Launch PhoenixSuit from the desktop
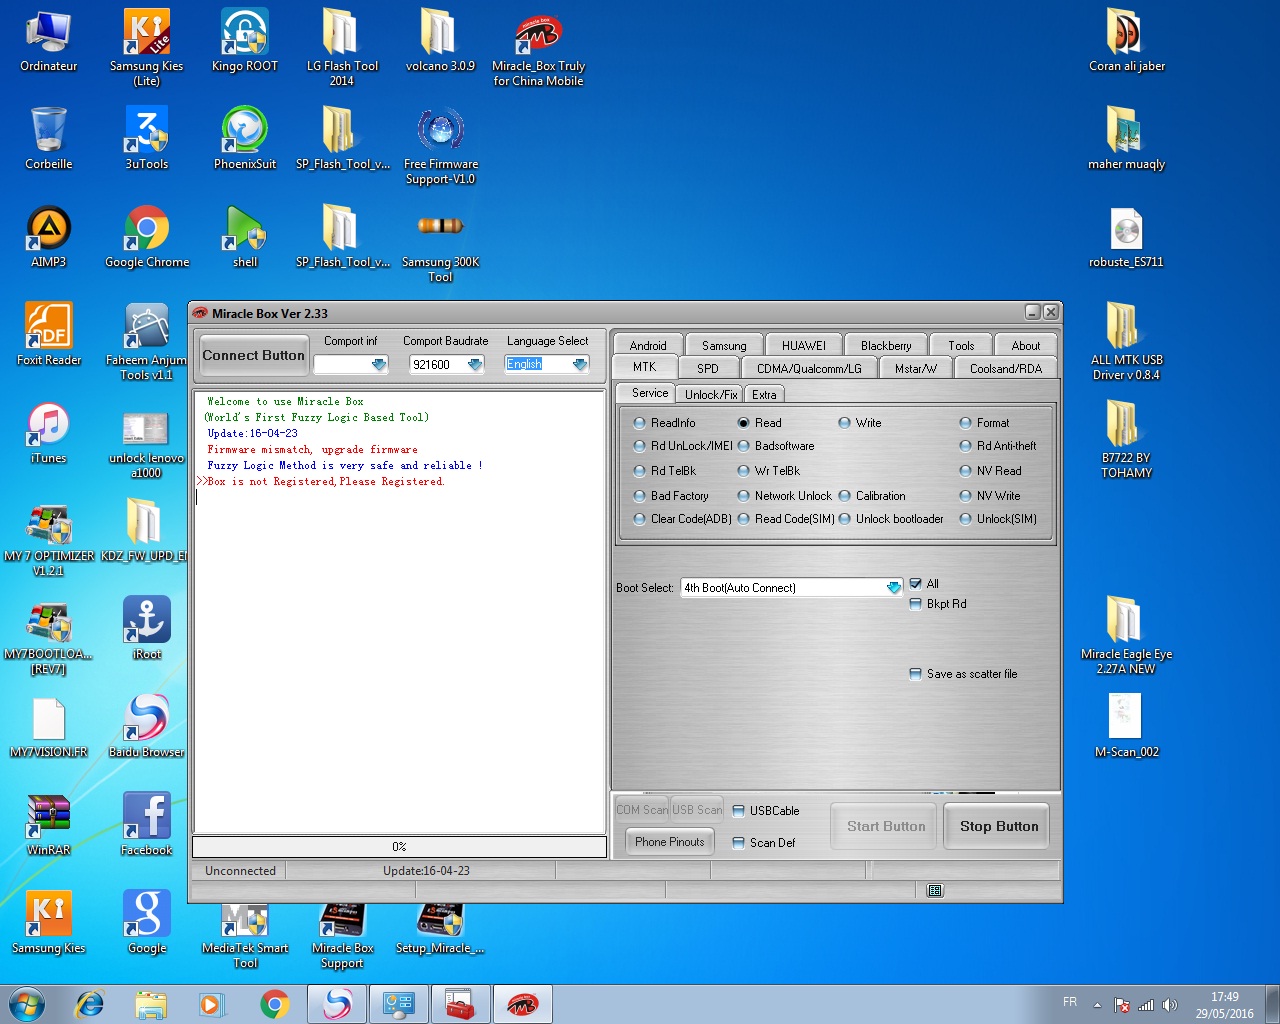 (245, 138)
